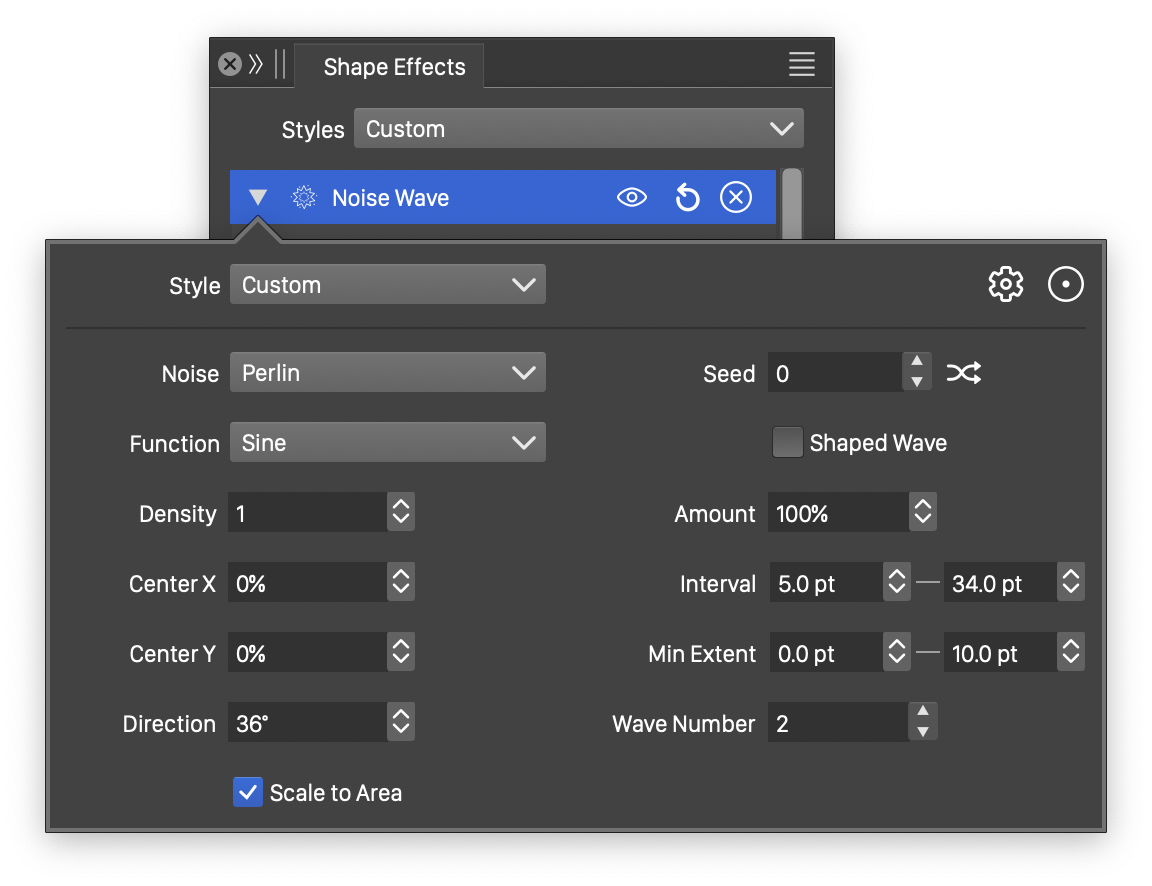The width and height of the screenshot is (1152, 886).
Task: Toggle Noise Wave visibility with the eye icon
Action: coord(632,198)
